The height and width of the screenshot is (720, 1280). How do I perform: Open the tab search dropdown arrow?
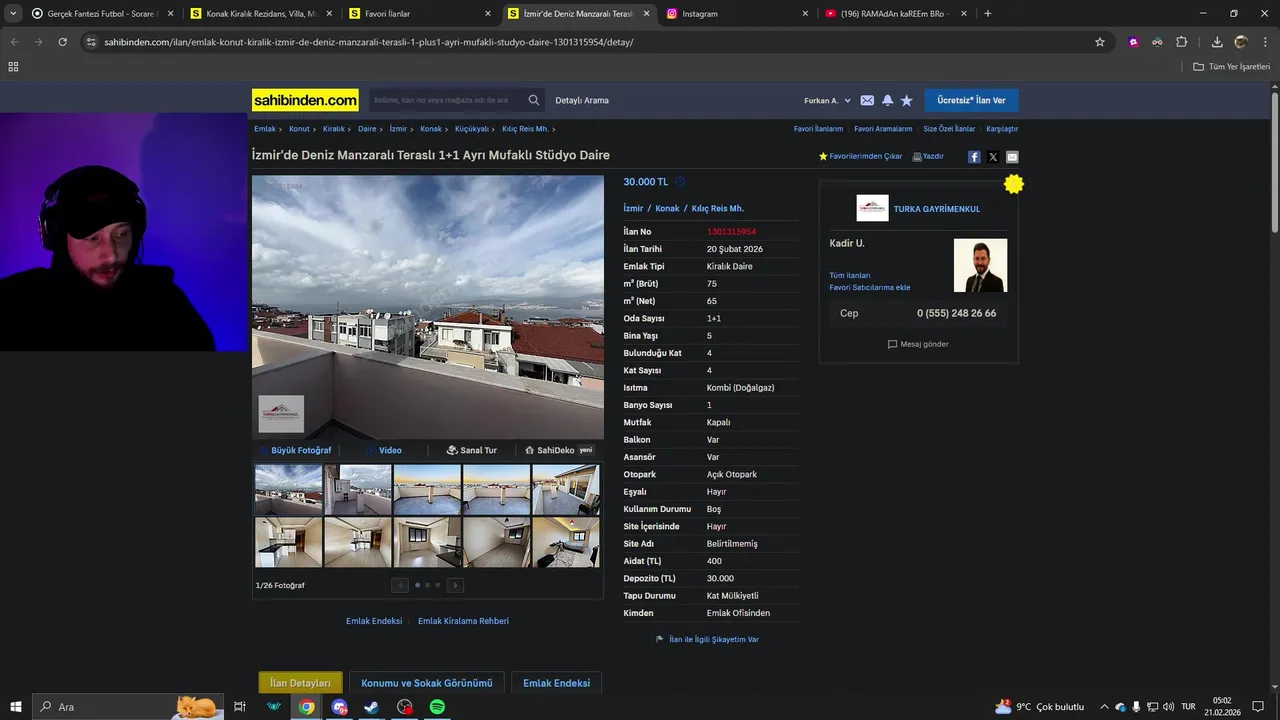(x=13, y=13)
